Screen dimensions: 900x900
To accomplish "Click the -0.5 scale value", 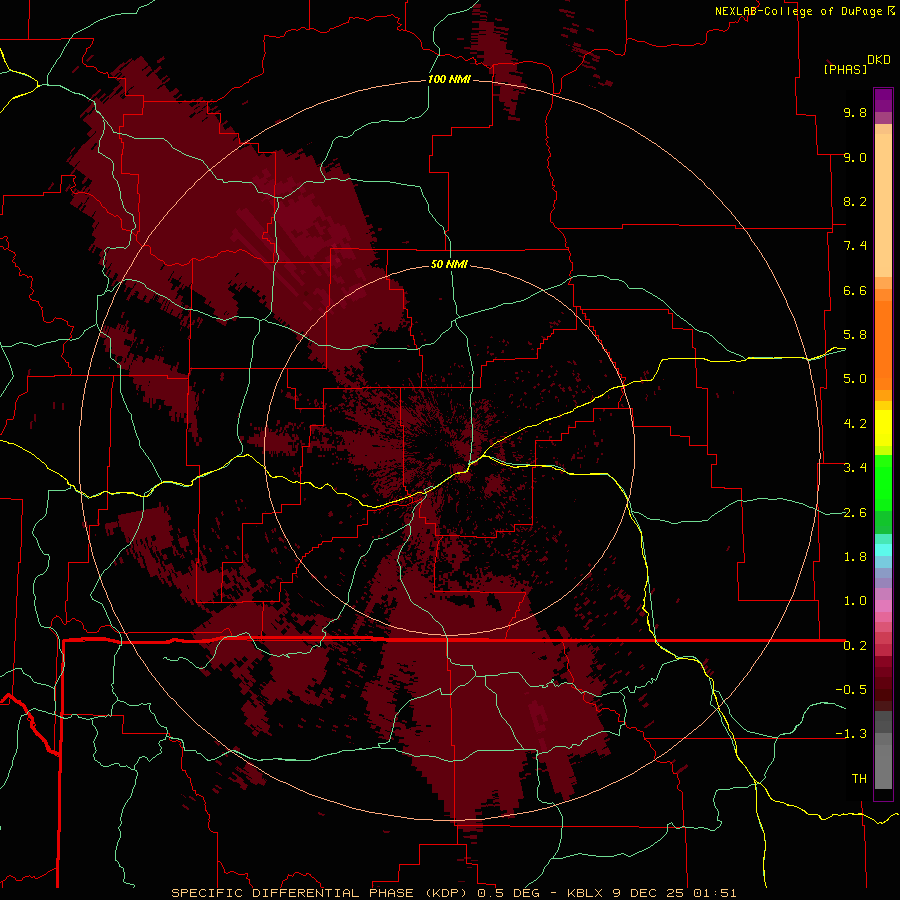I will point(851,690).
